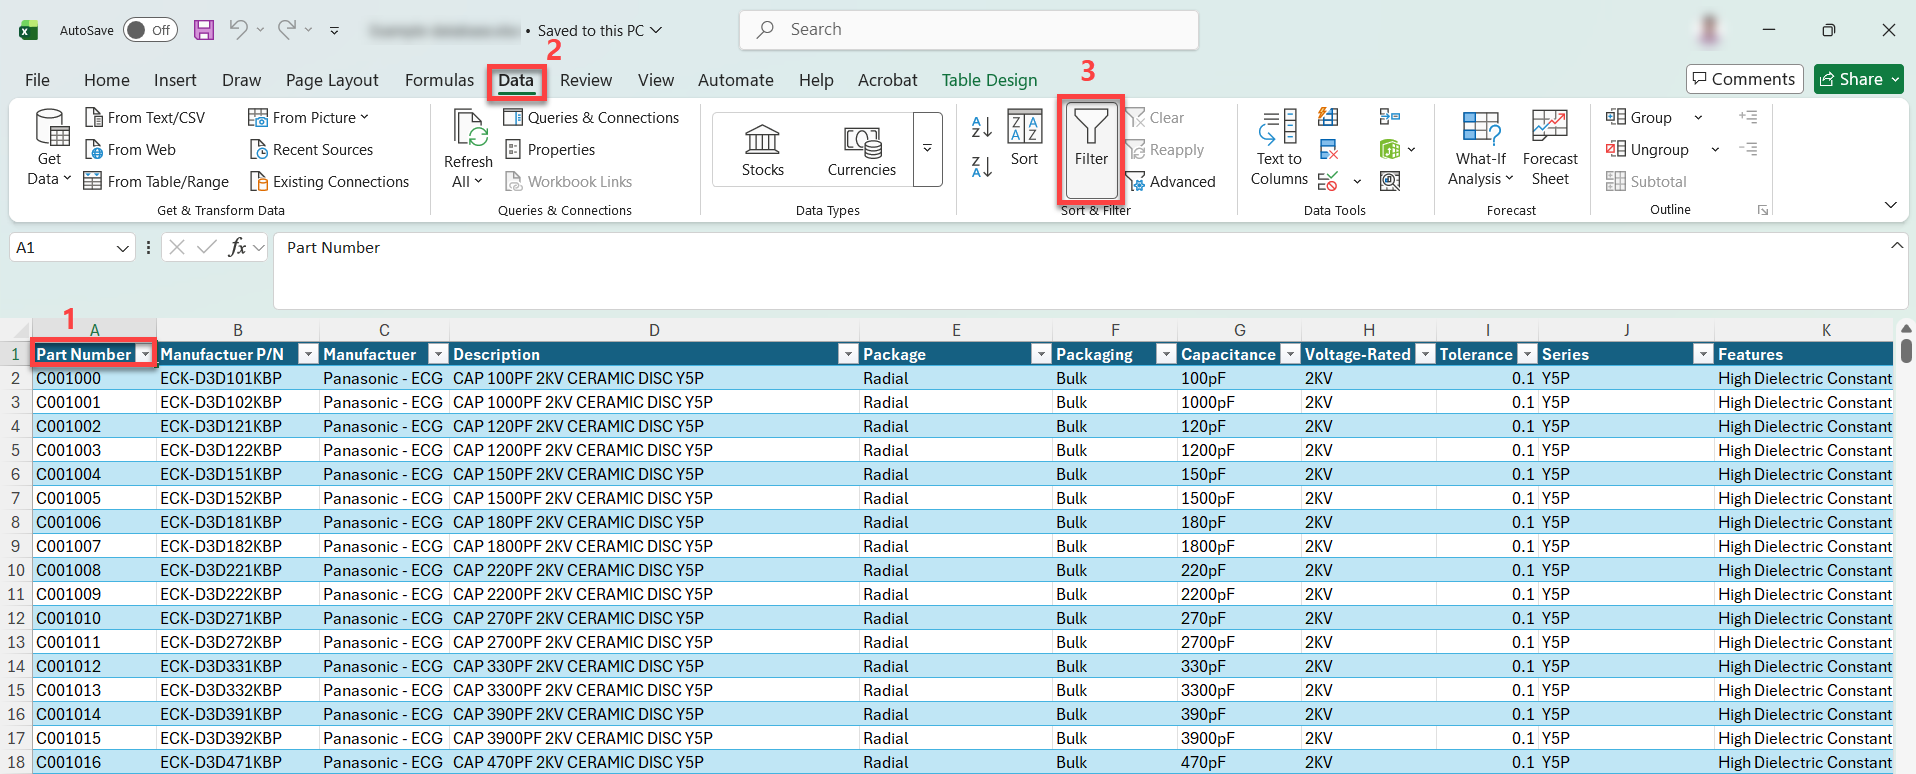Click the Ungroup button
This screenshot has height=774, width=1916.
coord(1647,149)
